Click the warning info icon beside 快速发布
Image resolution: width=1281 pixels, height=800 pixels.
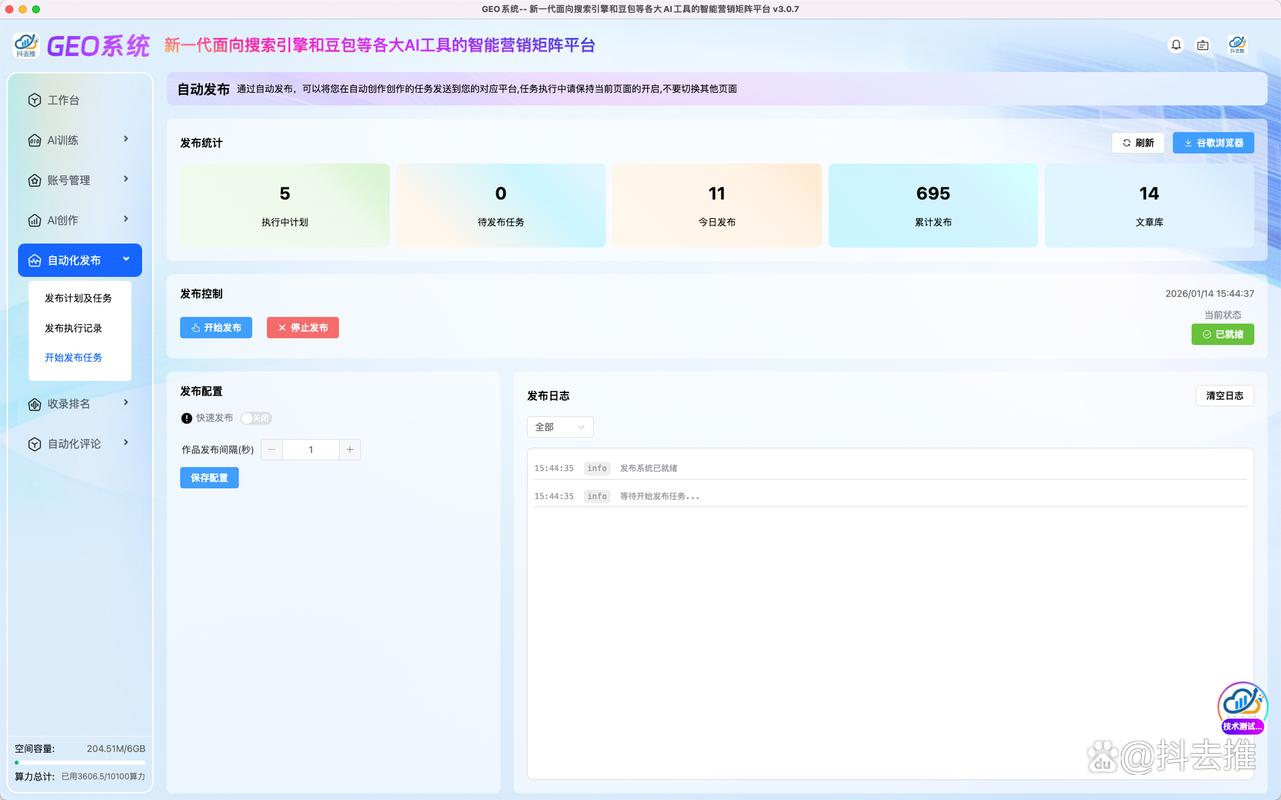[186, 418]
